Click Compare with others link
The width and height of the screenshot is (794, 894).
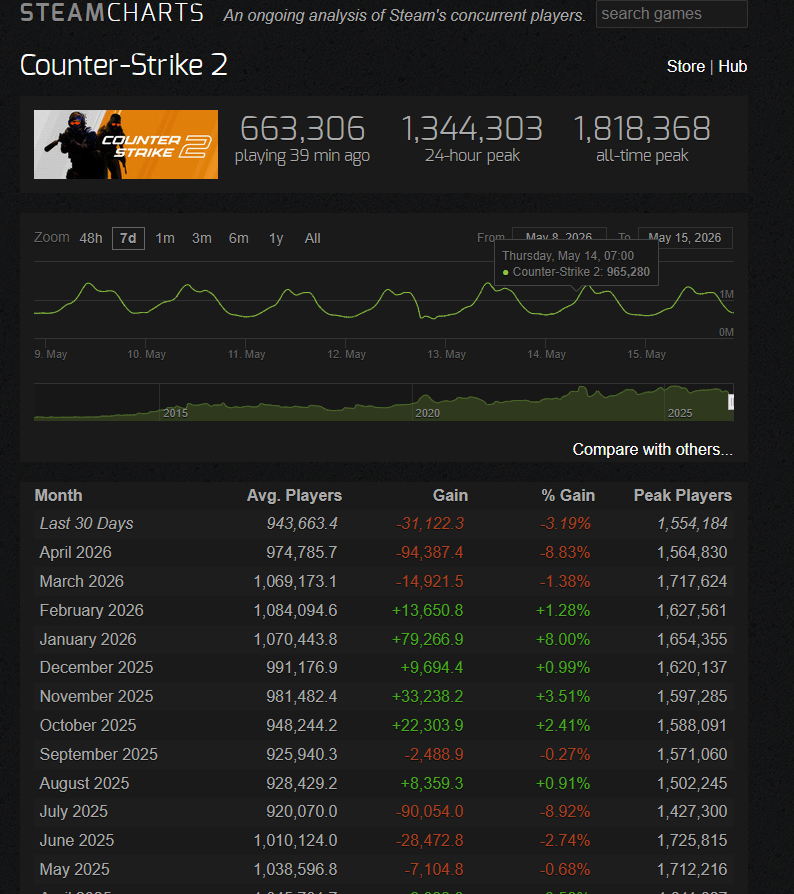tap(652, 449)
